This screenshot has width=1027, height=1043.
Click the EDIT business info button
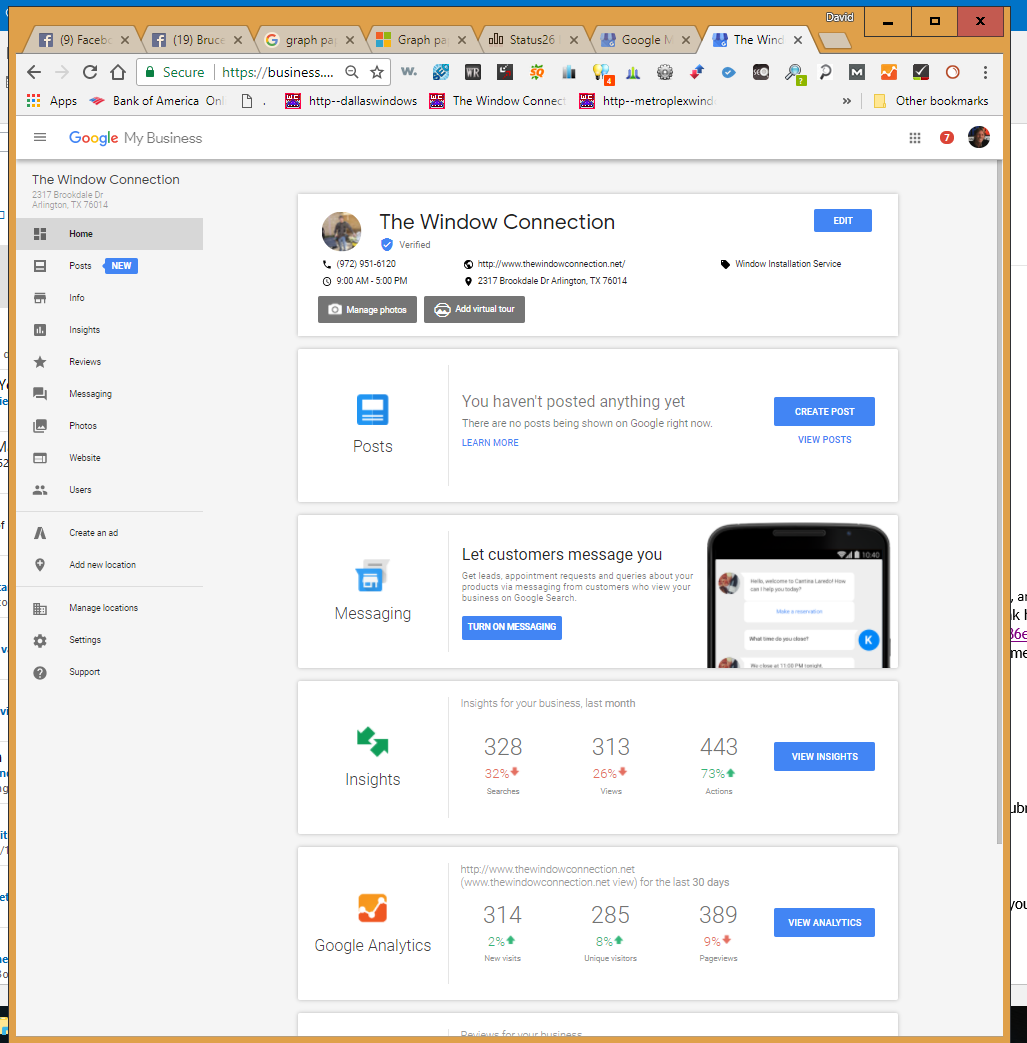click(x=843, y=221)
